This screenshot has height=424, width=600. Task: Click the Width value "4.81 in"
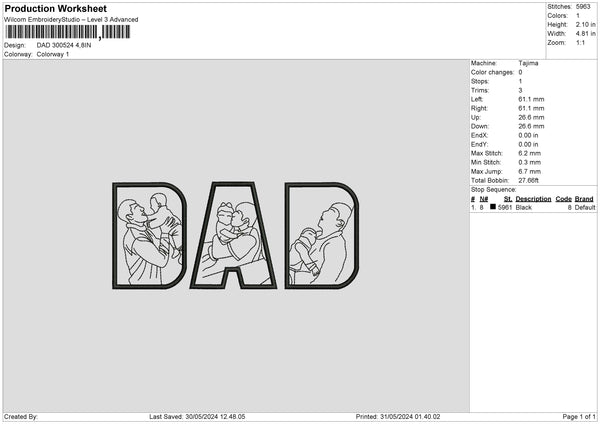coord(585,34)
